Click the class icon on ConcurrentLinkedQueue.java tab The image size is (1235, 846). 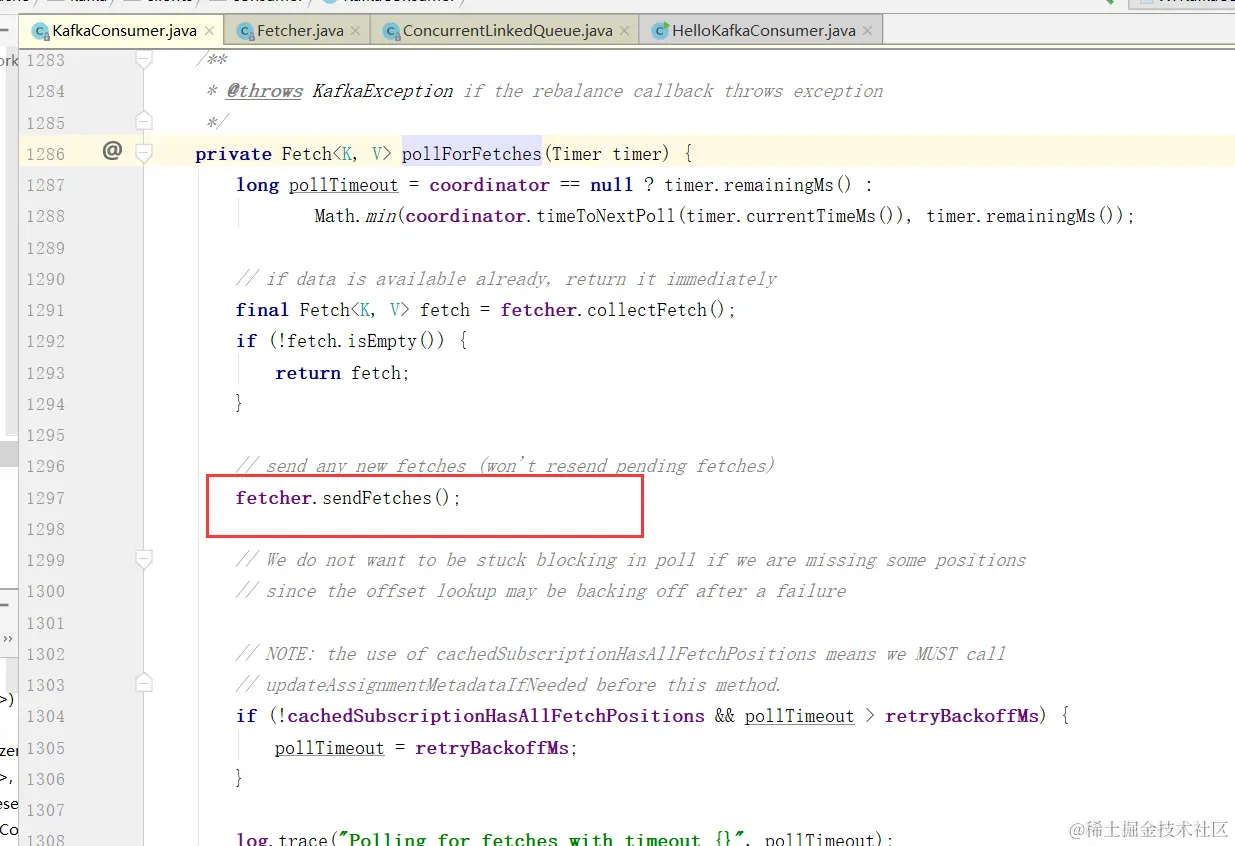391,31
